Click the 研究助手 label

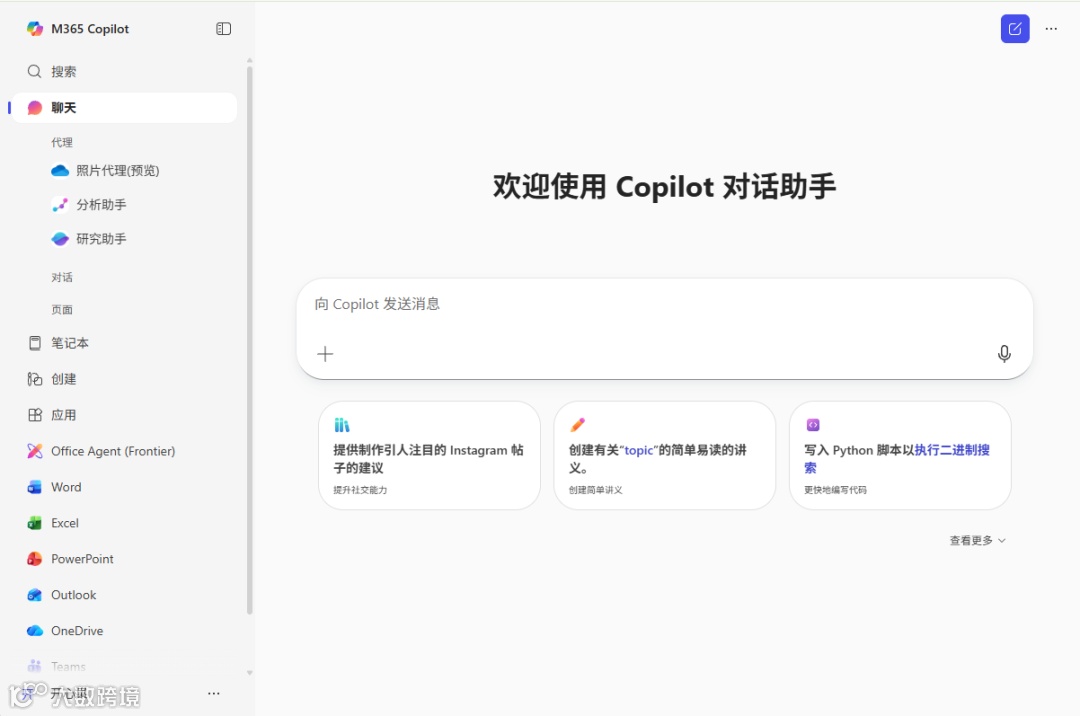point(101,239)
